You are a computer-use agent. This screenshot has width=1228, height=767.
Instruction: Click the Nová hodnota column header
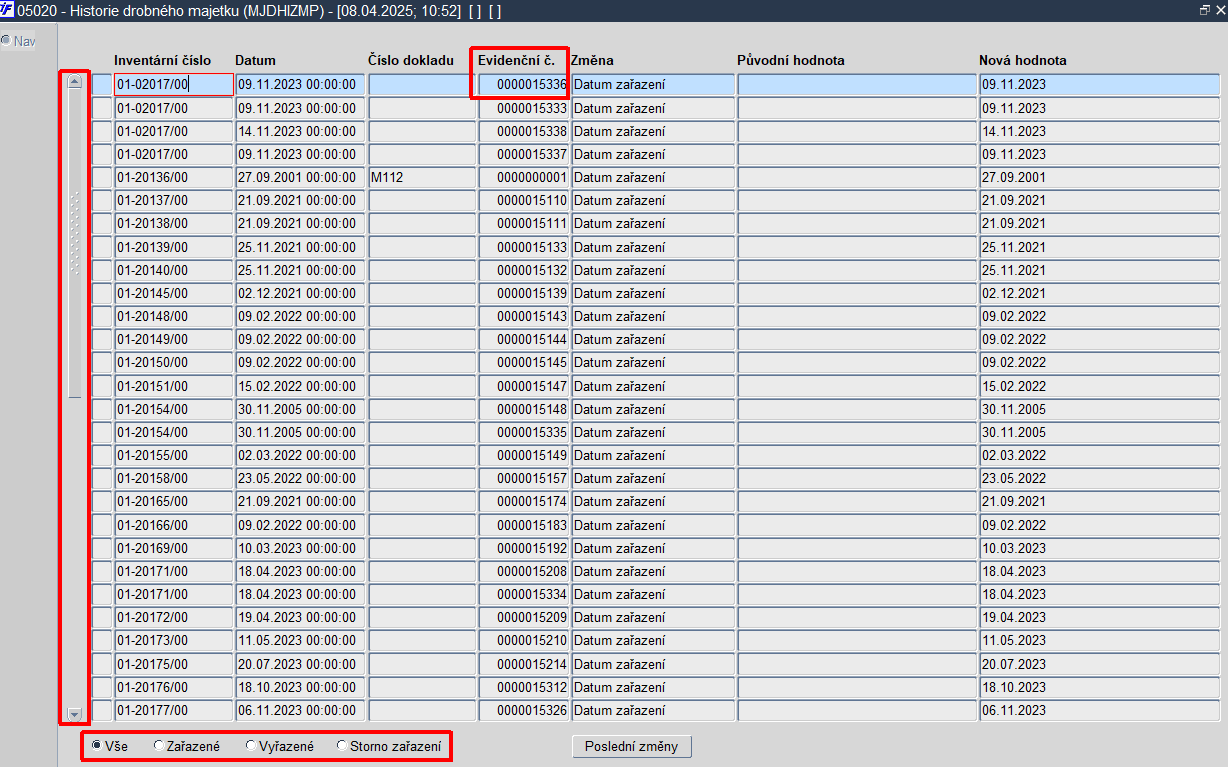pyautogui.click(x=1023, y=60)
